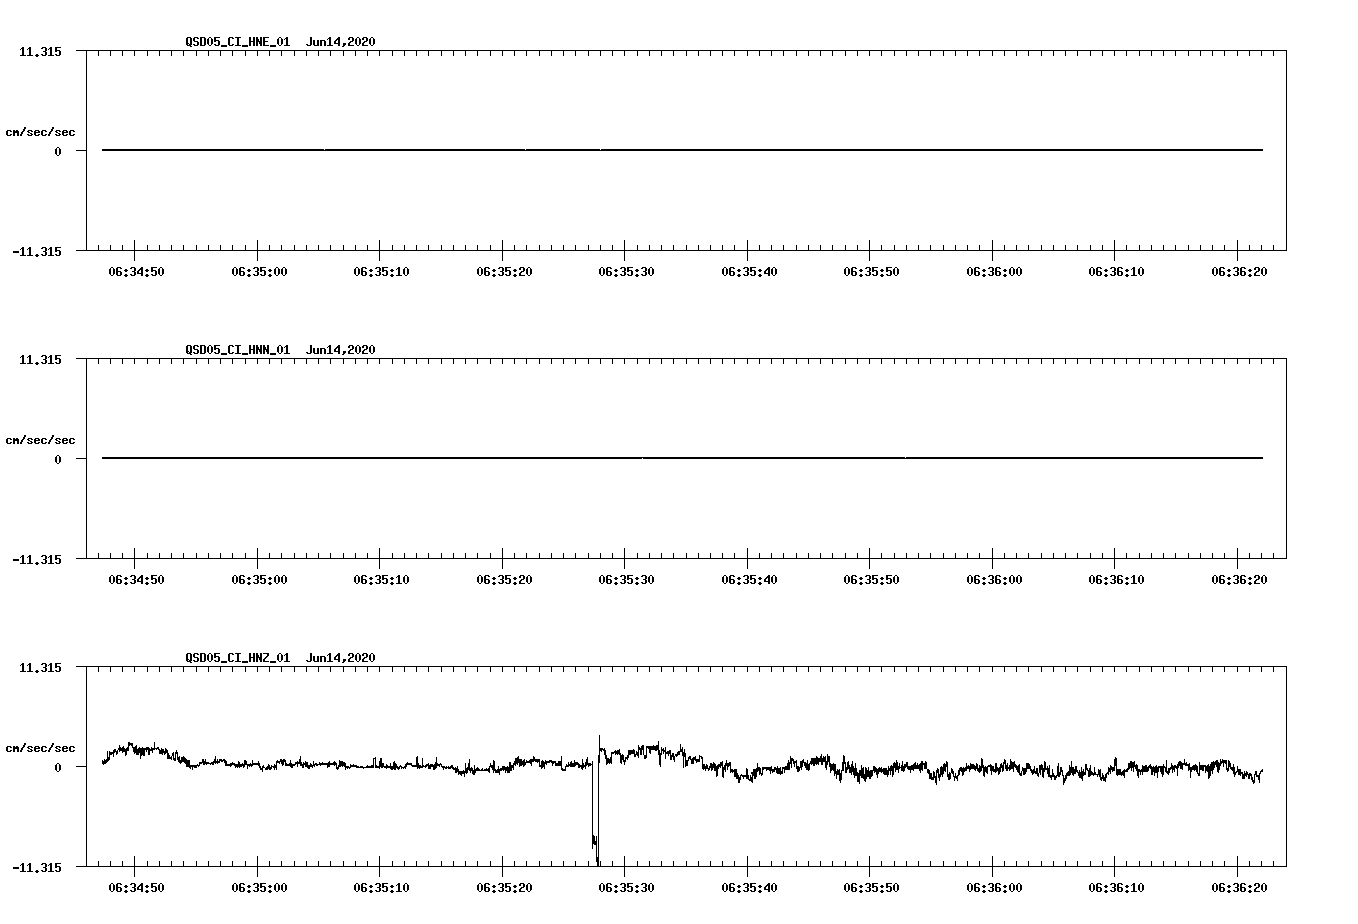Click the 06:35:50 label under the HNZ chart
Image resolution: width=1358 pixels, height=924 pixels.
(x=871, y=888)
